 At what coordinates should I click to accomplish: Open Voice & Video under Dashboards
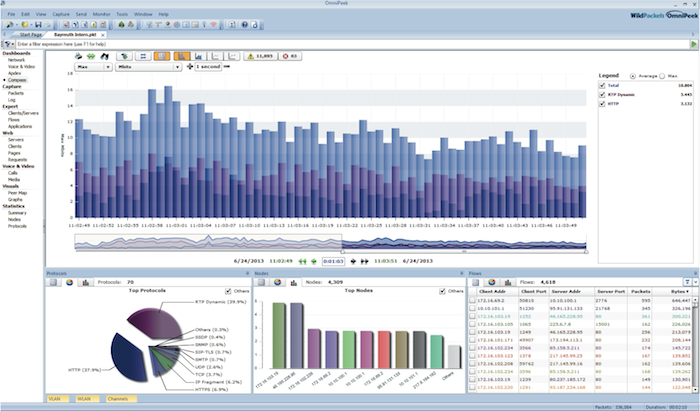pos(21,66)
